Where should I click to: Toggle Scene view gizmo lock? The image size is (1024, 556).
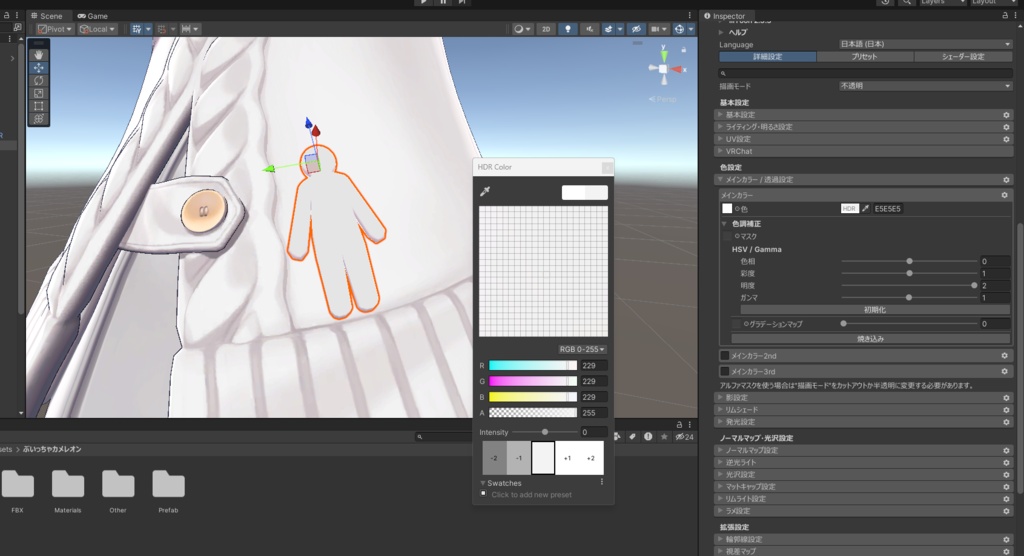point(684,50)
